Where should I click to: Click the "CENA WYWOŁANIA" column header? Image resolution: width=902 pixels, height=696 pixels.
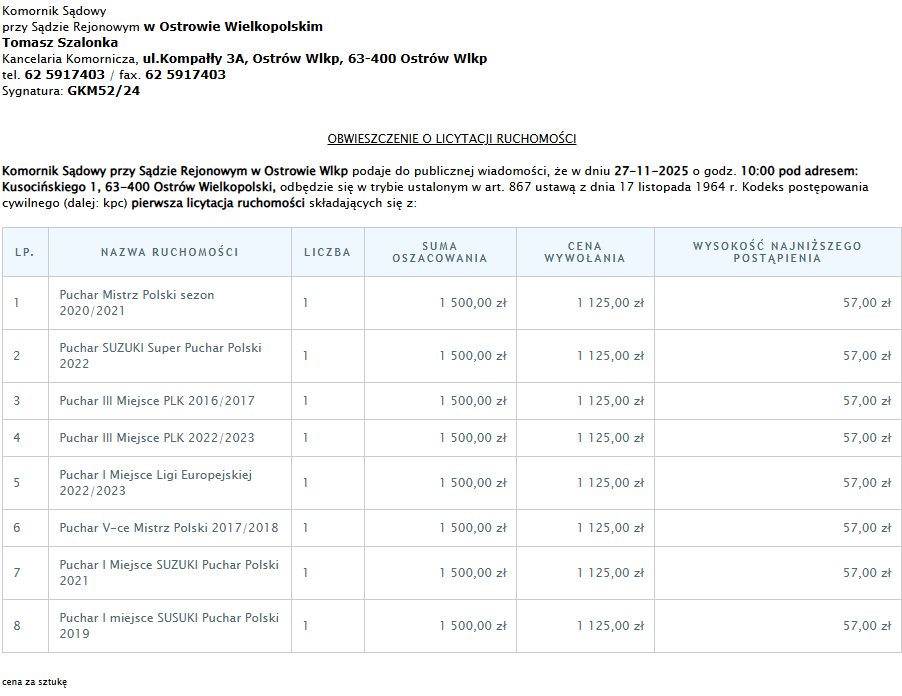pyautogui.click(x=584, y=252)
